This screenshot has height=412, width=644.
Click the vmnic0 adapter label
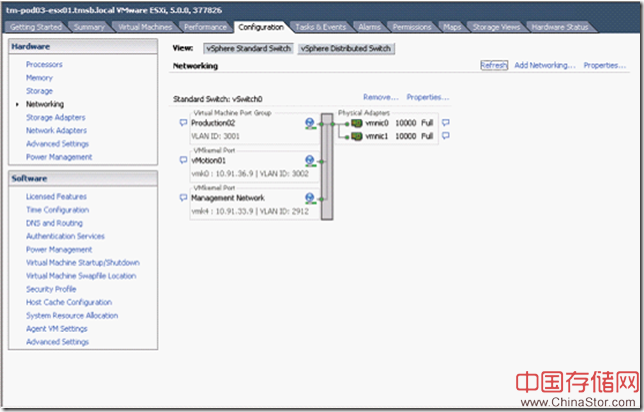click(377, 123)
